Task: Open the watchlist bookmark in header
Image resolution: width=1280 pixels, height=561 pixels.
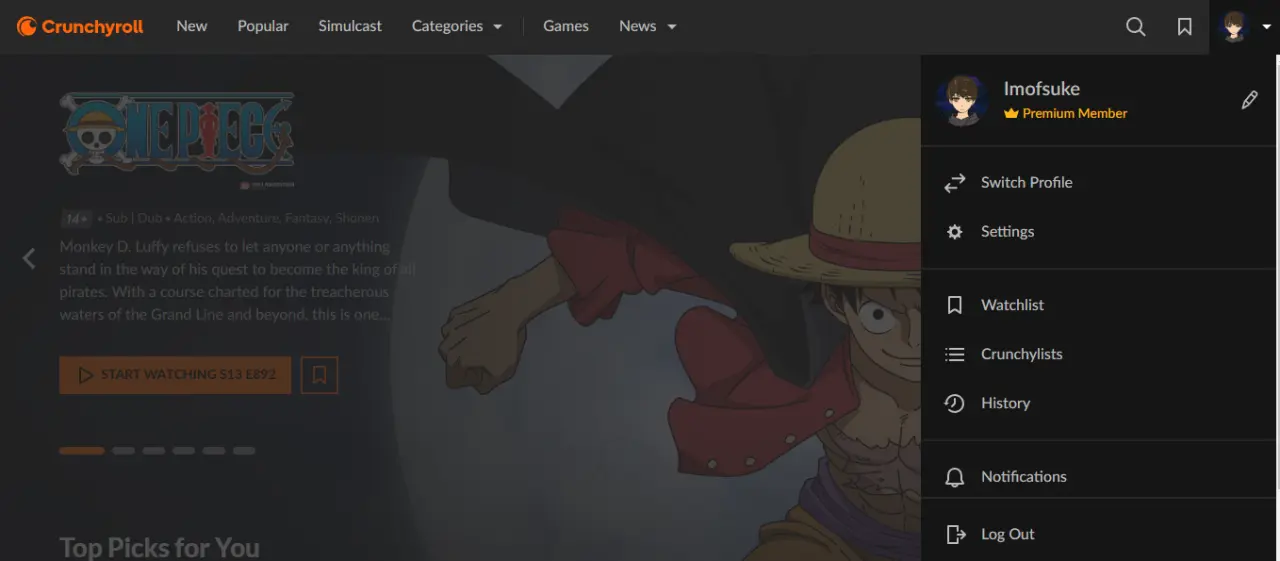Action: pyautogui.click(x=1185, y=27)
